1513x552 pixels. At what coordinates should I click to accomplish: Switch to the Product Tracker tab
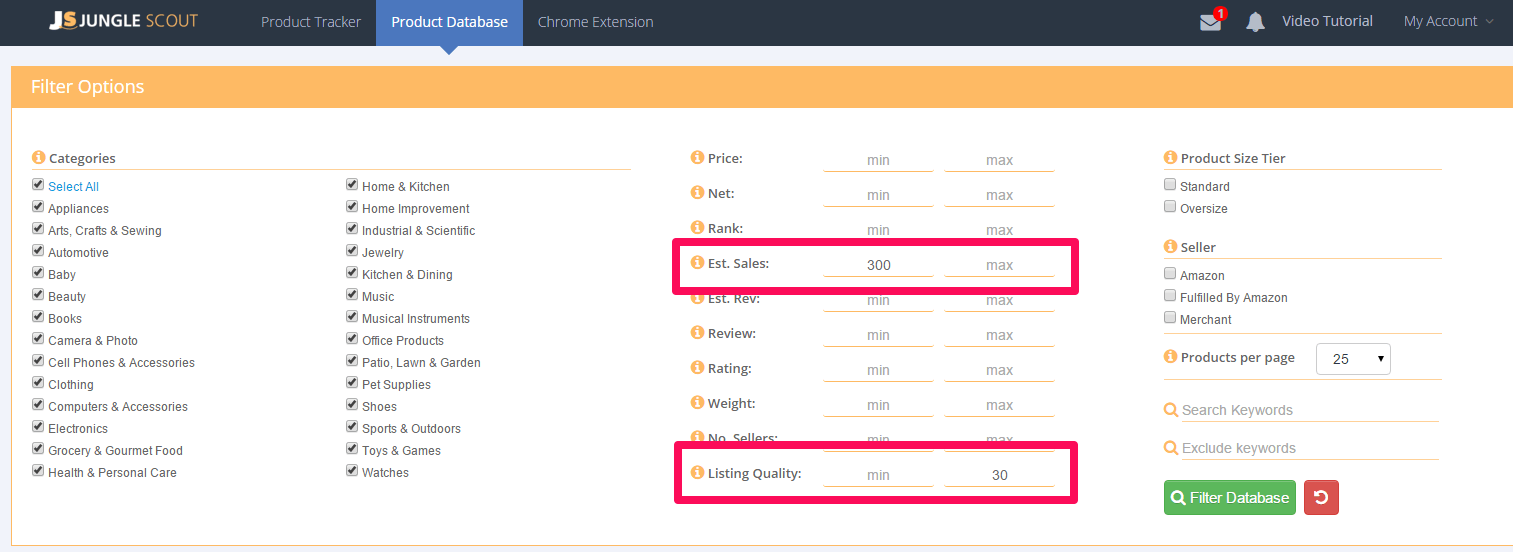(311, 22)
